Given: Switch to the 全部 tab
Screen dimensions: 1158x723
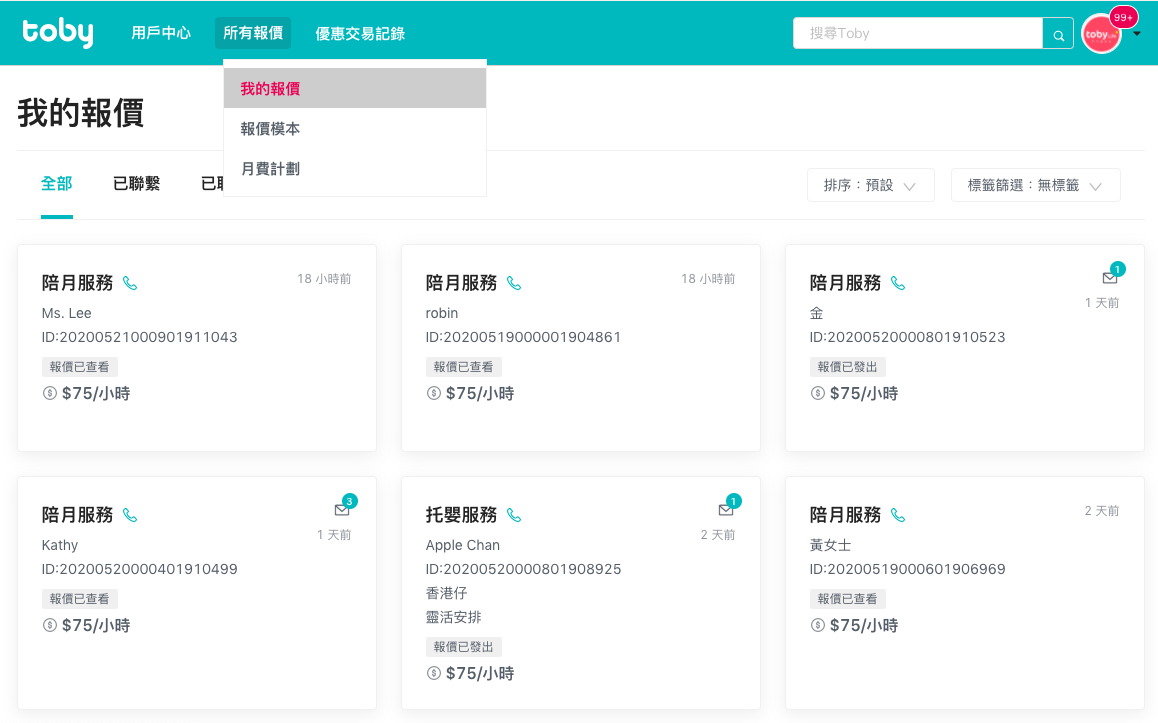Looking at the screenshot, I should point(57,184).
